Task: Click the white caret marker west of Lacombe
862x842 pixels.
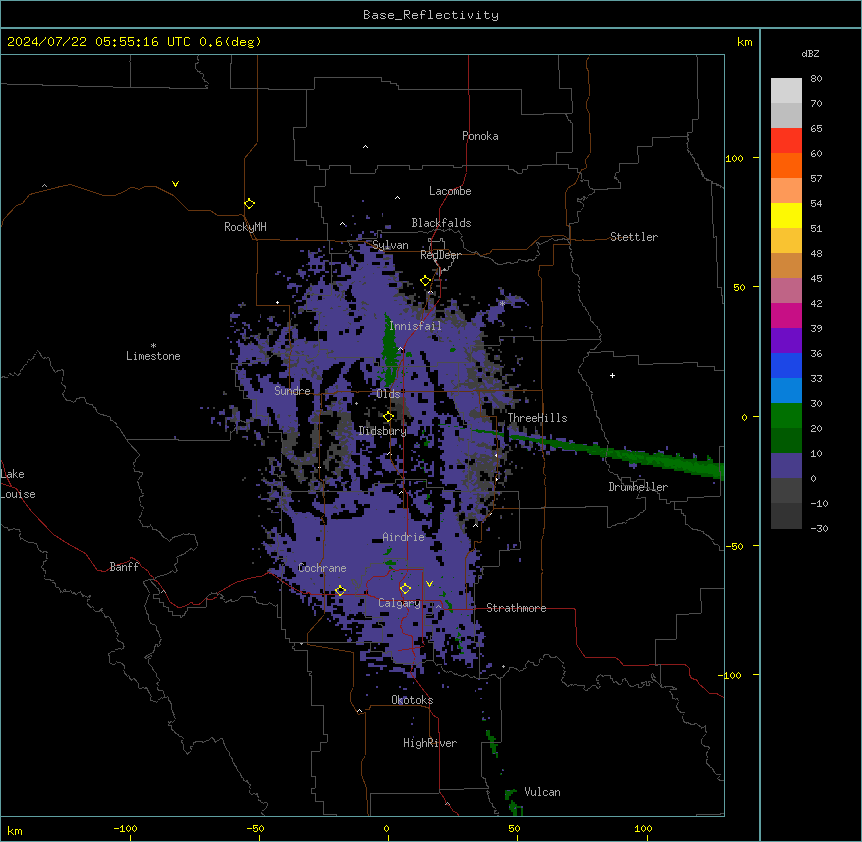Action: [x=397, y=197]
